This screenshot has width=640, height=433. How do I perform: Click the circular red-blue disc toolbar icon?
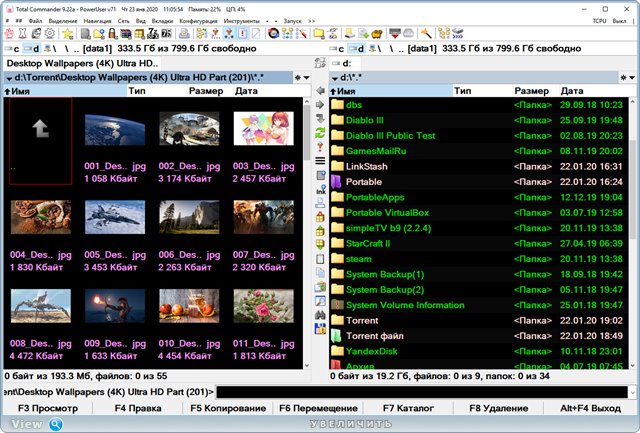[x=273, y=33]
